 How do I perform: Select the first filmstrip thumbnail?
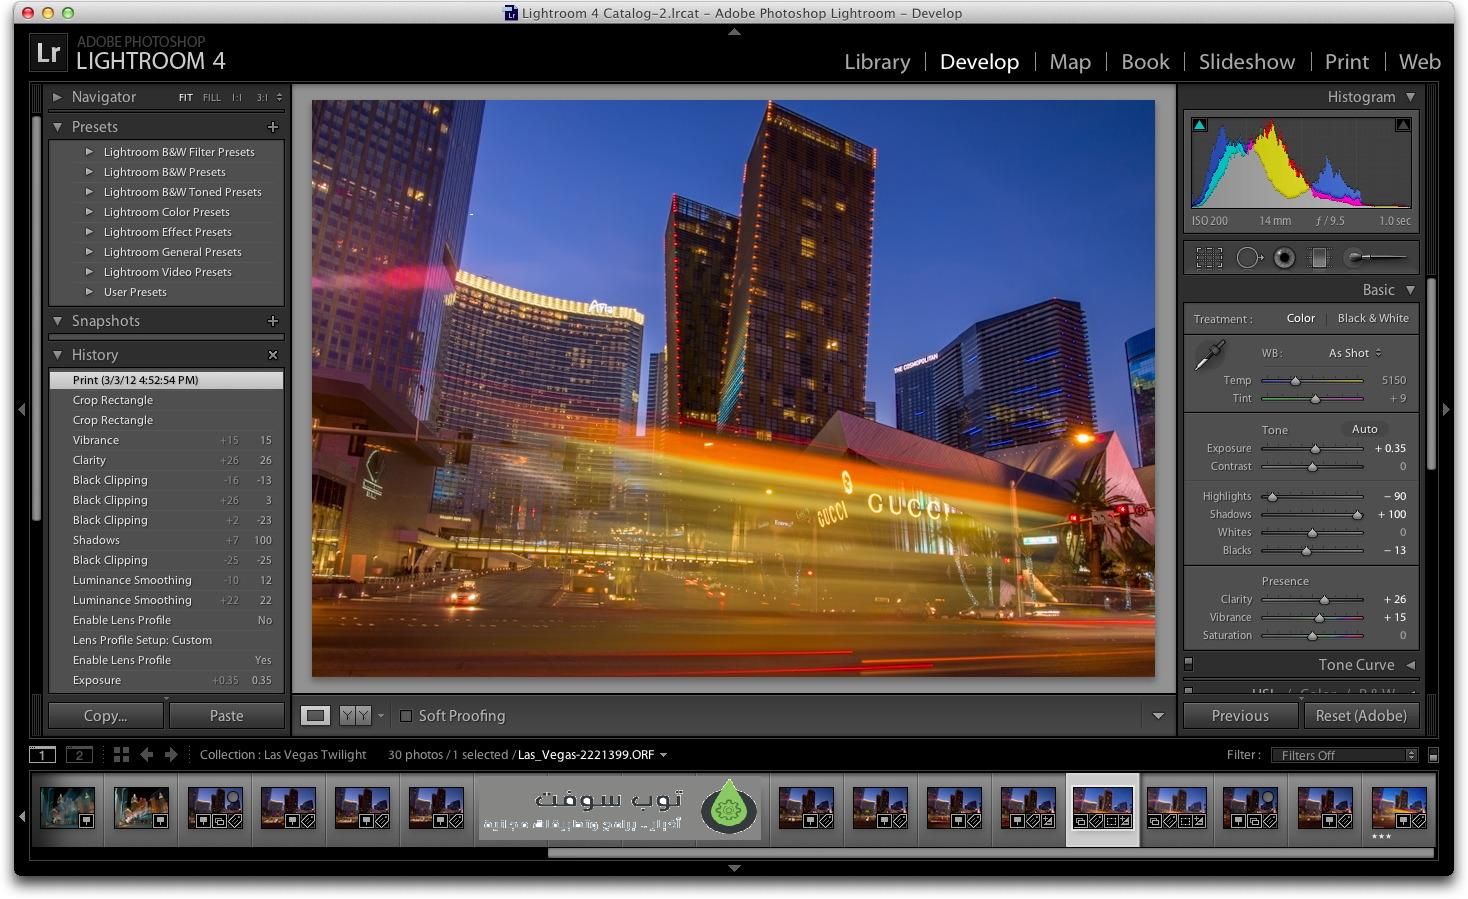pyautogui.click(x=68, y=808)
